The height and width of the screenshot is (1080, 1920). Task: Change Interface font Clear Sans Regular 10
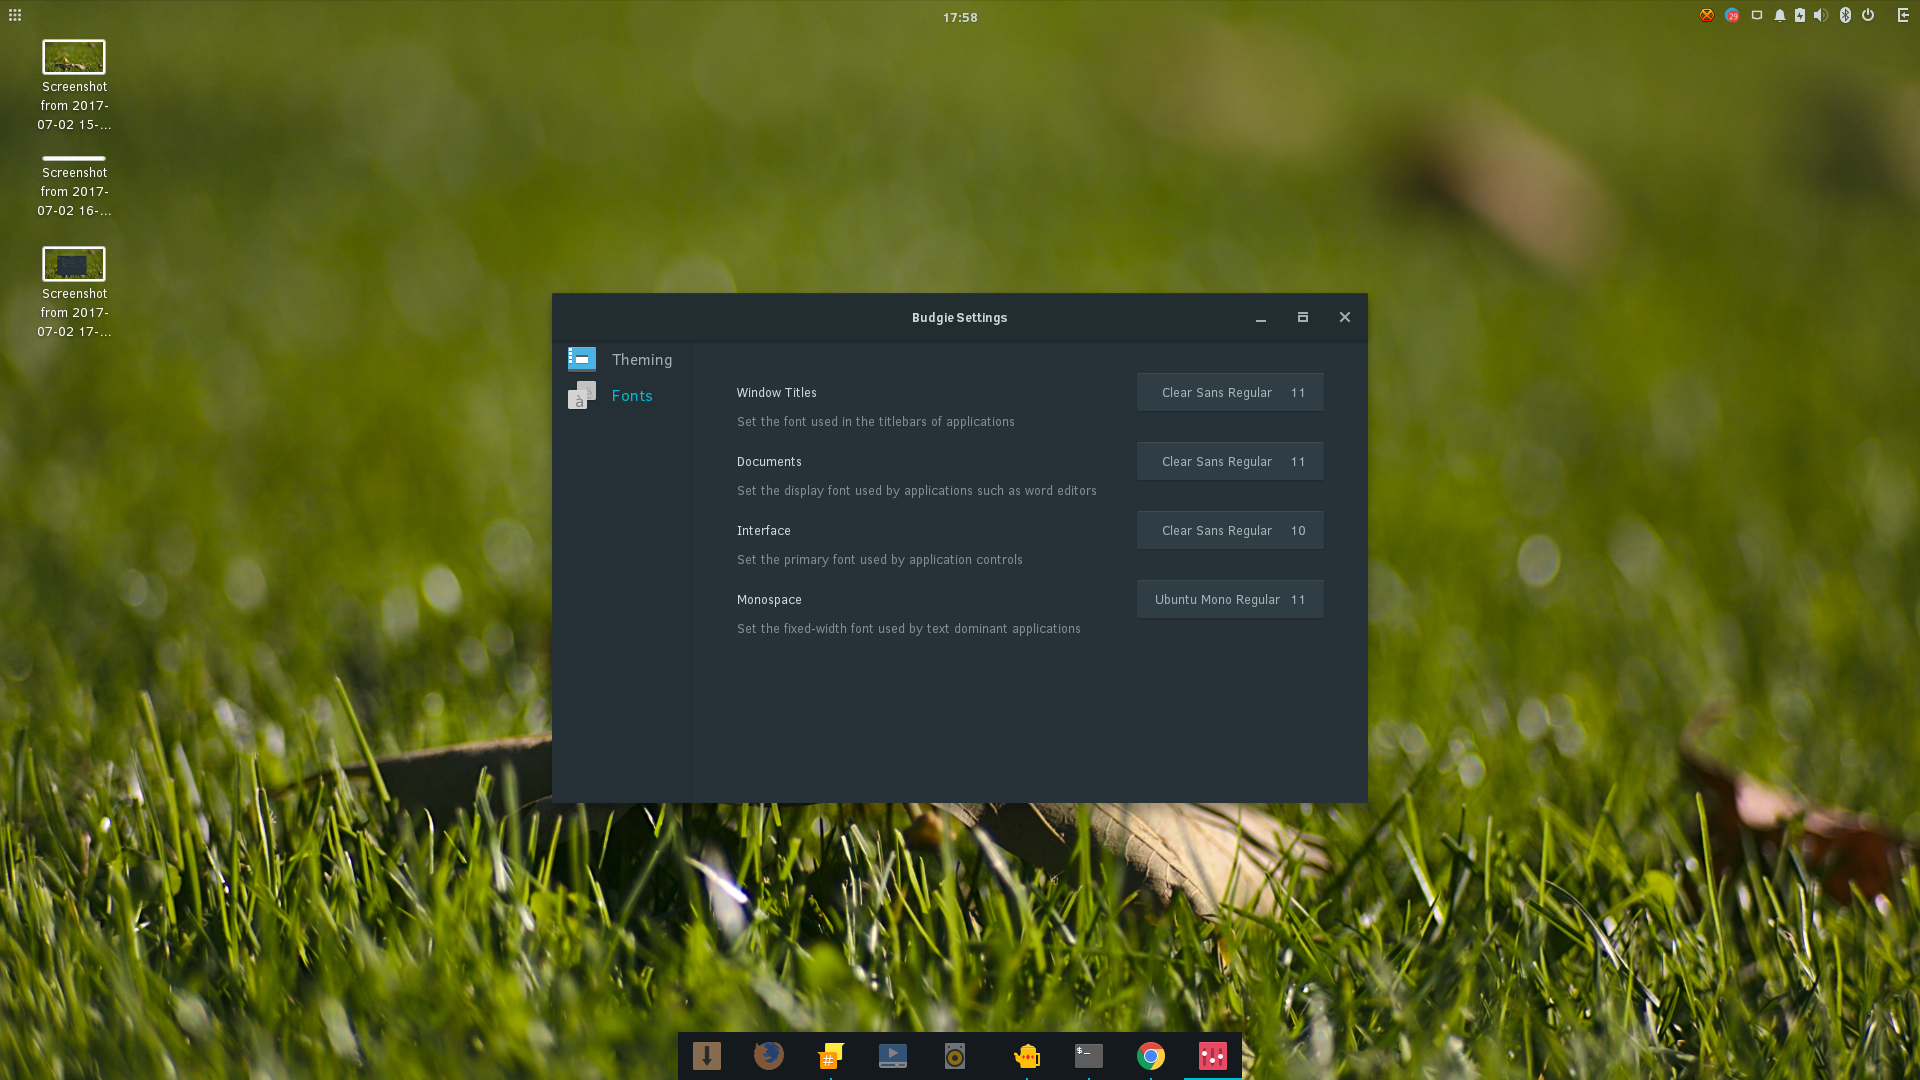(x=1230, y=530)
